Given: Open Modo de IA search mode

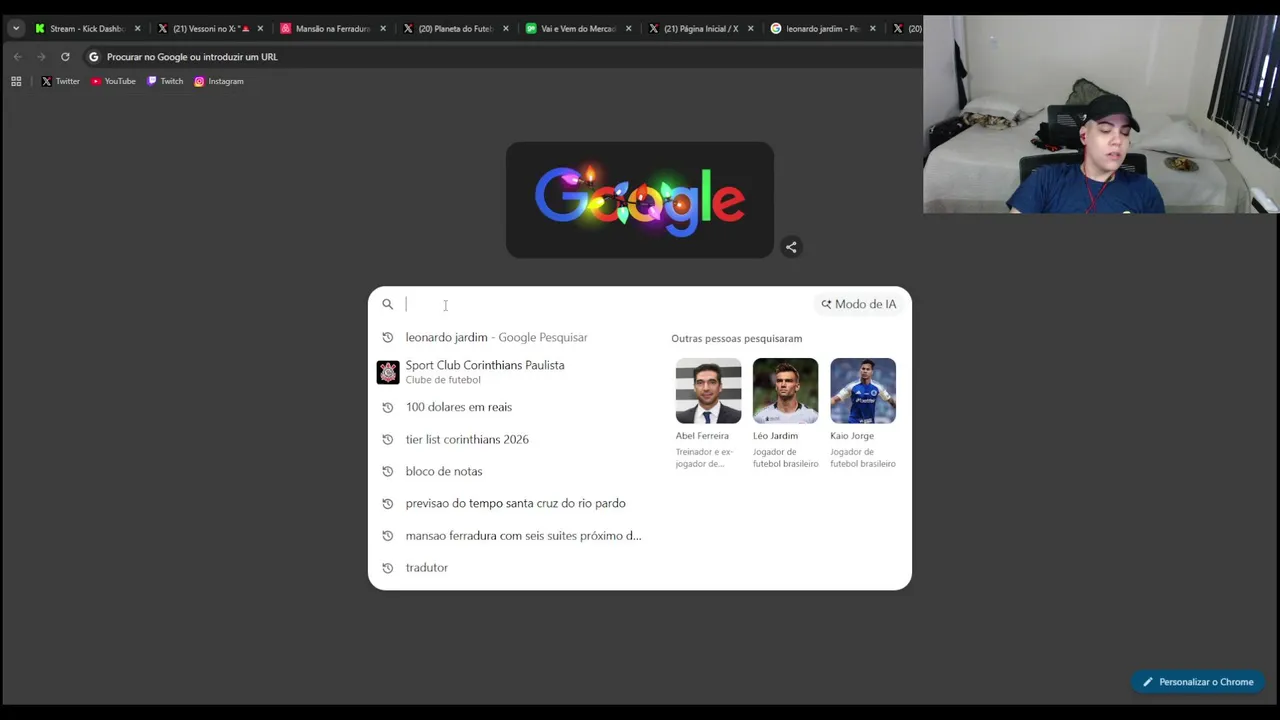Looking at the screenshot, I should pyautogui.click(x=859, y=304).
